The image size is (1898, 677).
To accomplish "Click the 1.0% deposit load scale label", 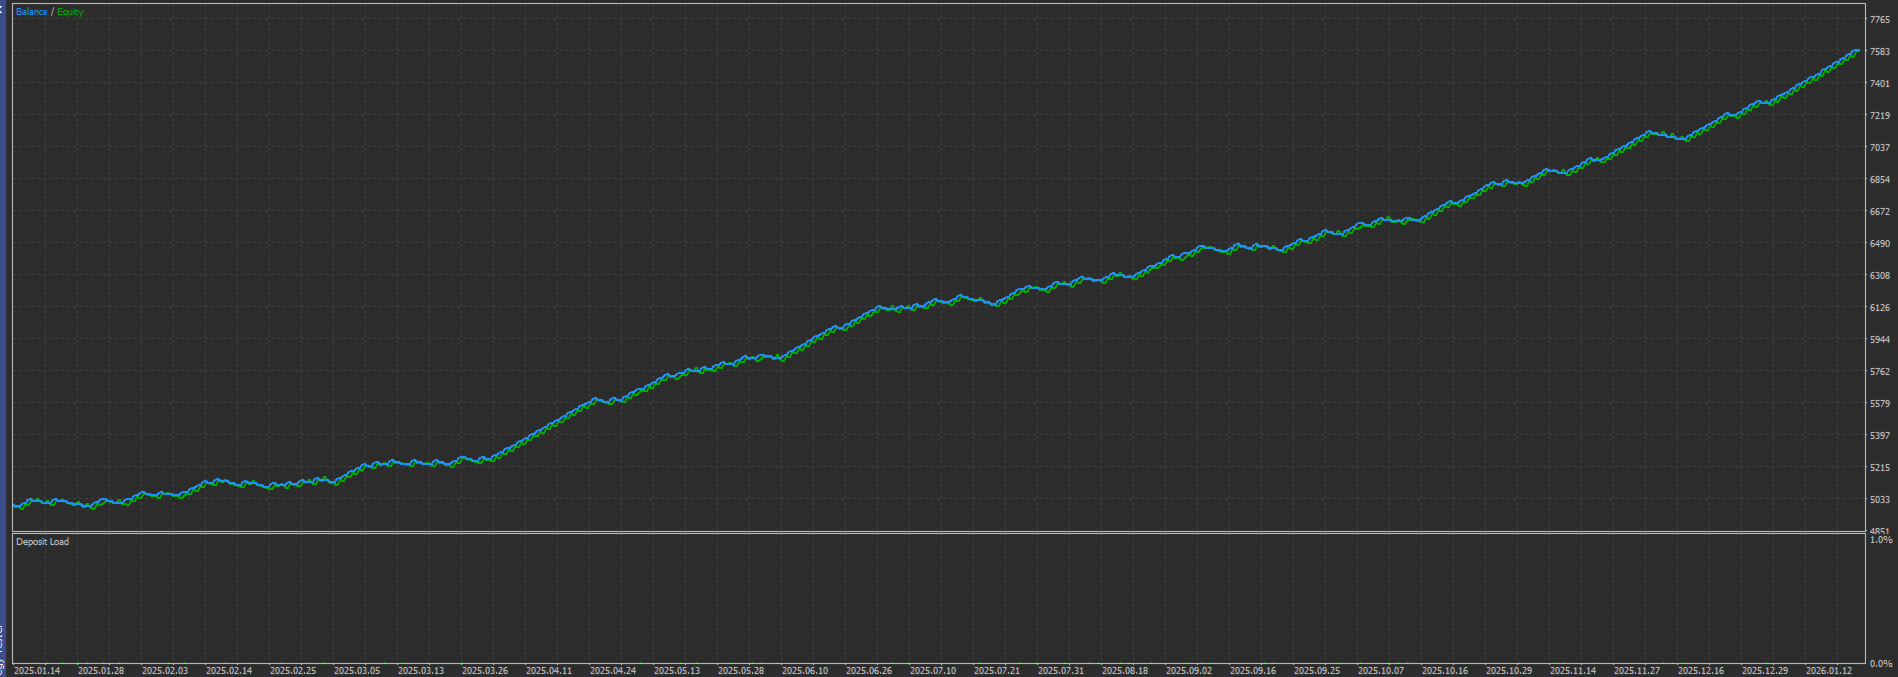I will pyautogui.click(x=1881, y=540).
